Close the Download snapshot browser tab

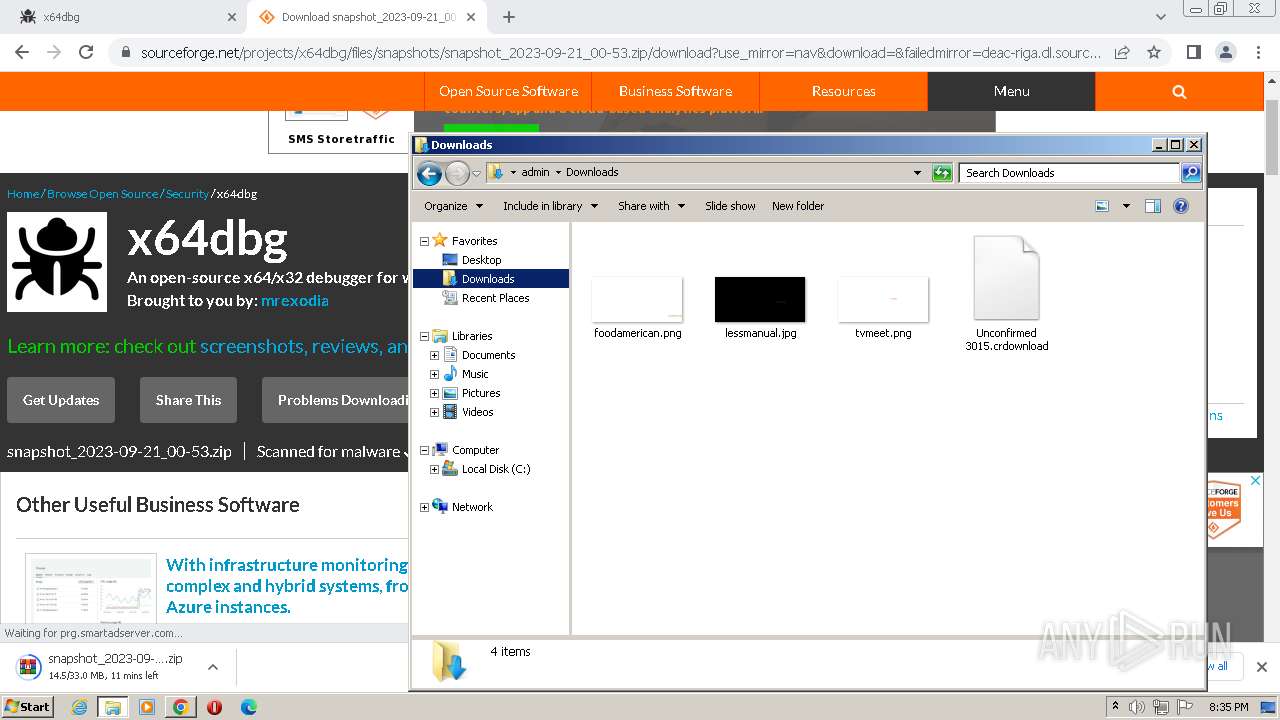(x=471, y=17)
